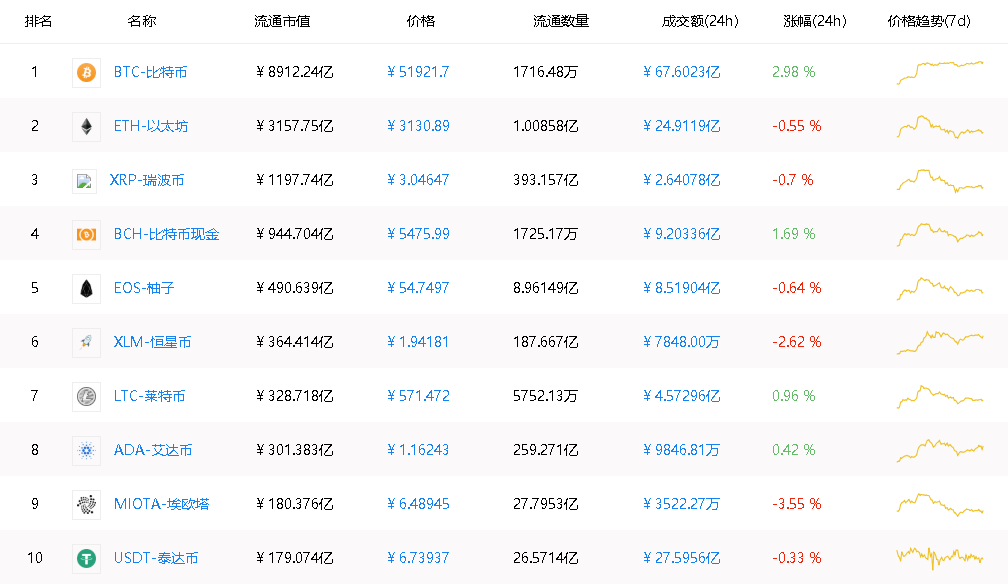Open ETH 7-day price trend chart
This screenshot has height=584, width=1008.
pos(940,126)
